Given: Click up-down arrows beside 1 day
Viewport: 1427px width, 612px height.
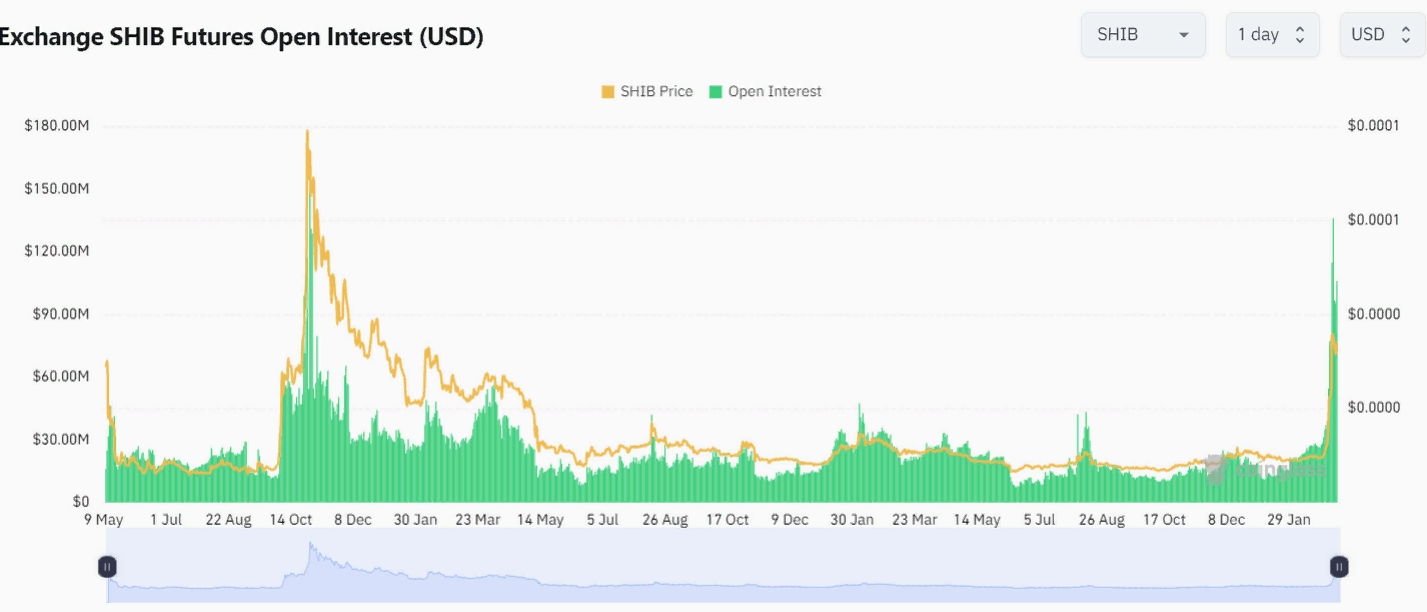Looking at the screenshot, I should pos(1300,35).
